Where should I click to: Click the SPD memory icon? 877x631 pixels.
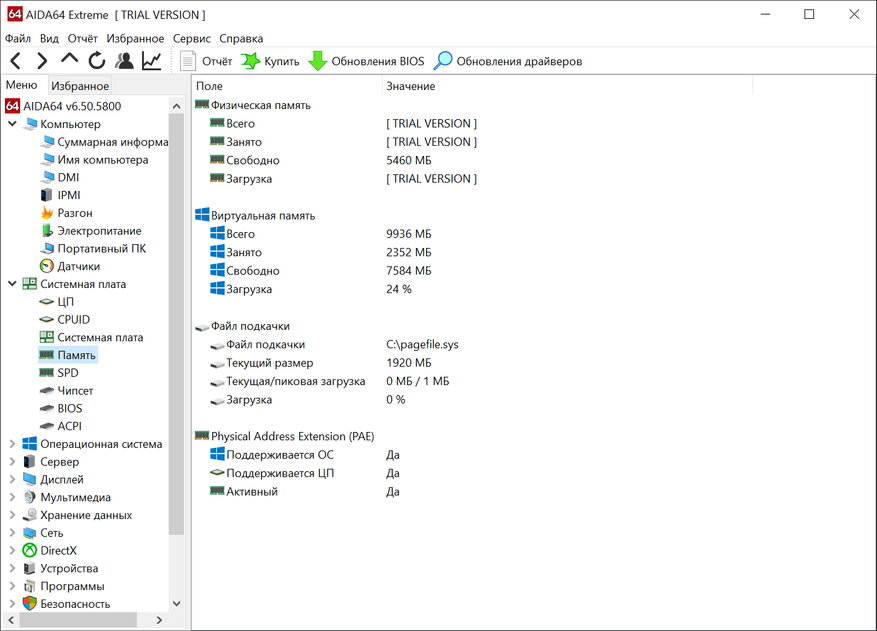[46, 373]
